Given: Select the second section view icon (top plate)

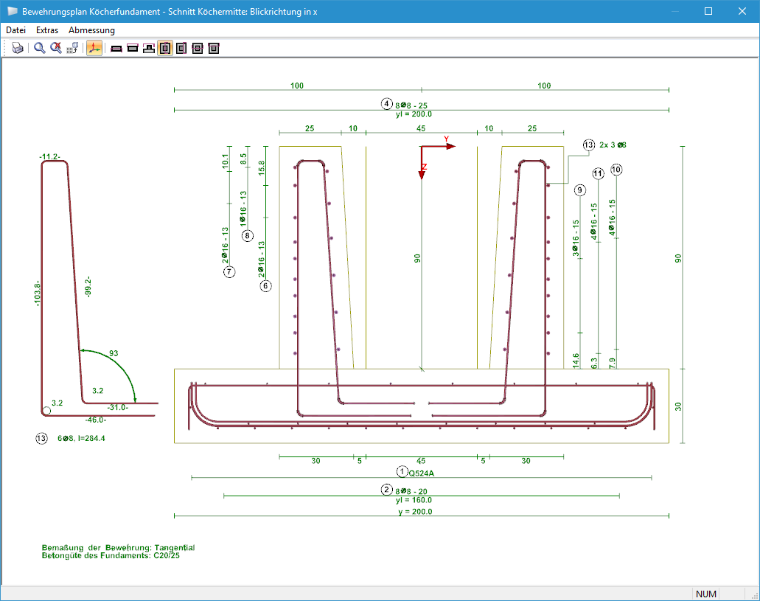Looking at the screenshot, I should [x=133, y=48].
